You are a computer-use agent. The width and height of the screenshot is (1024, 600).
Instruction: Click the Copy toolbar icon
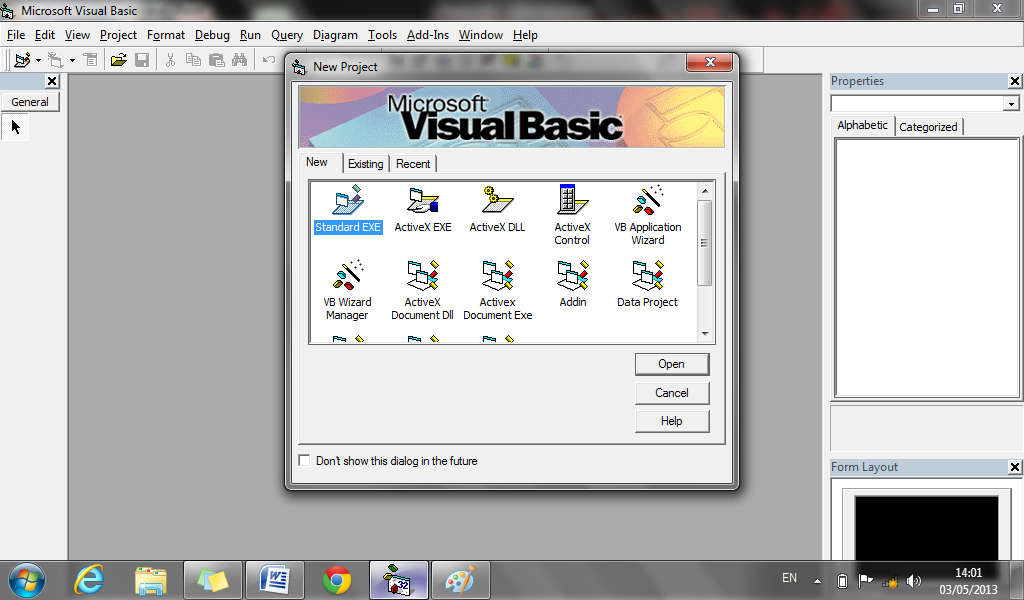pos(193,60)
